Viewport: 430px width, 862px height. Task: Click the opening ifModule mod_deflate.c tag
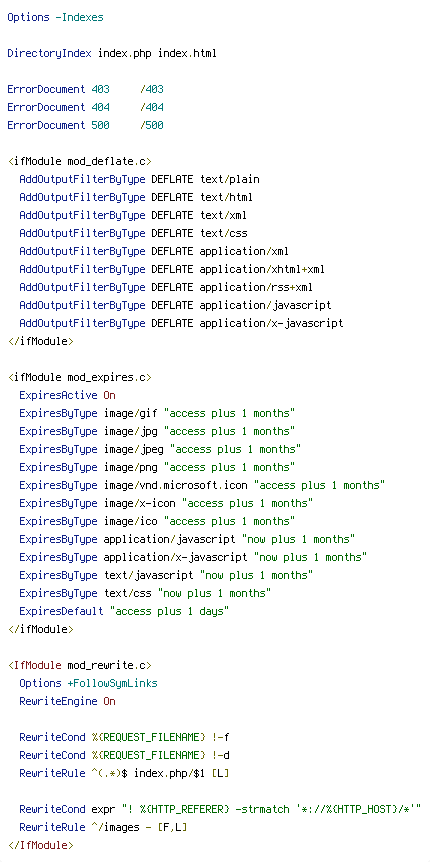click(x=80, y=161)
